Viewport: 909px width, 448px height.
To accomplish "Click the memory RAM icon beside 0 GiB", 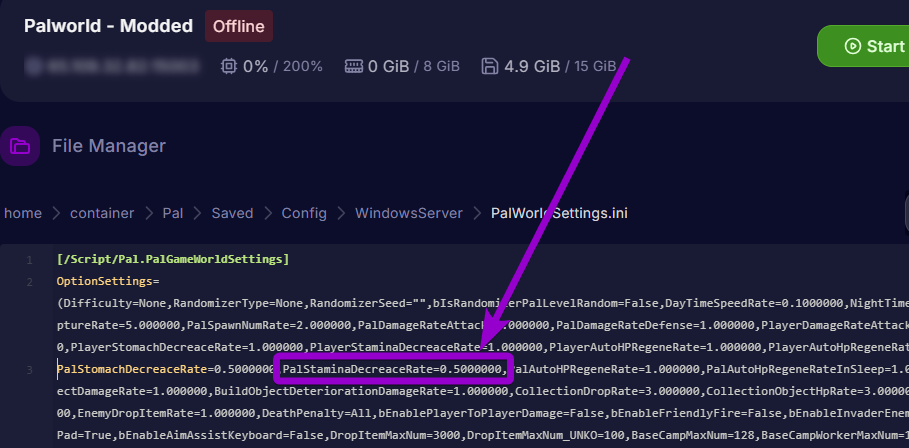I will (353, 67).
